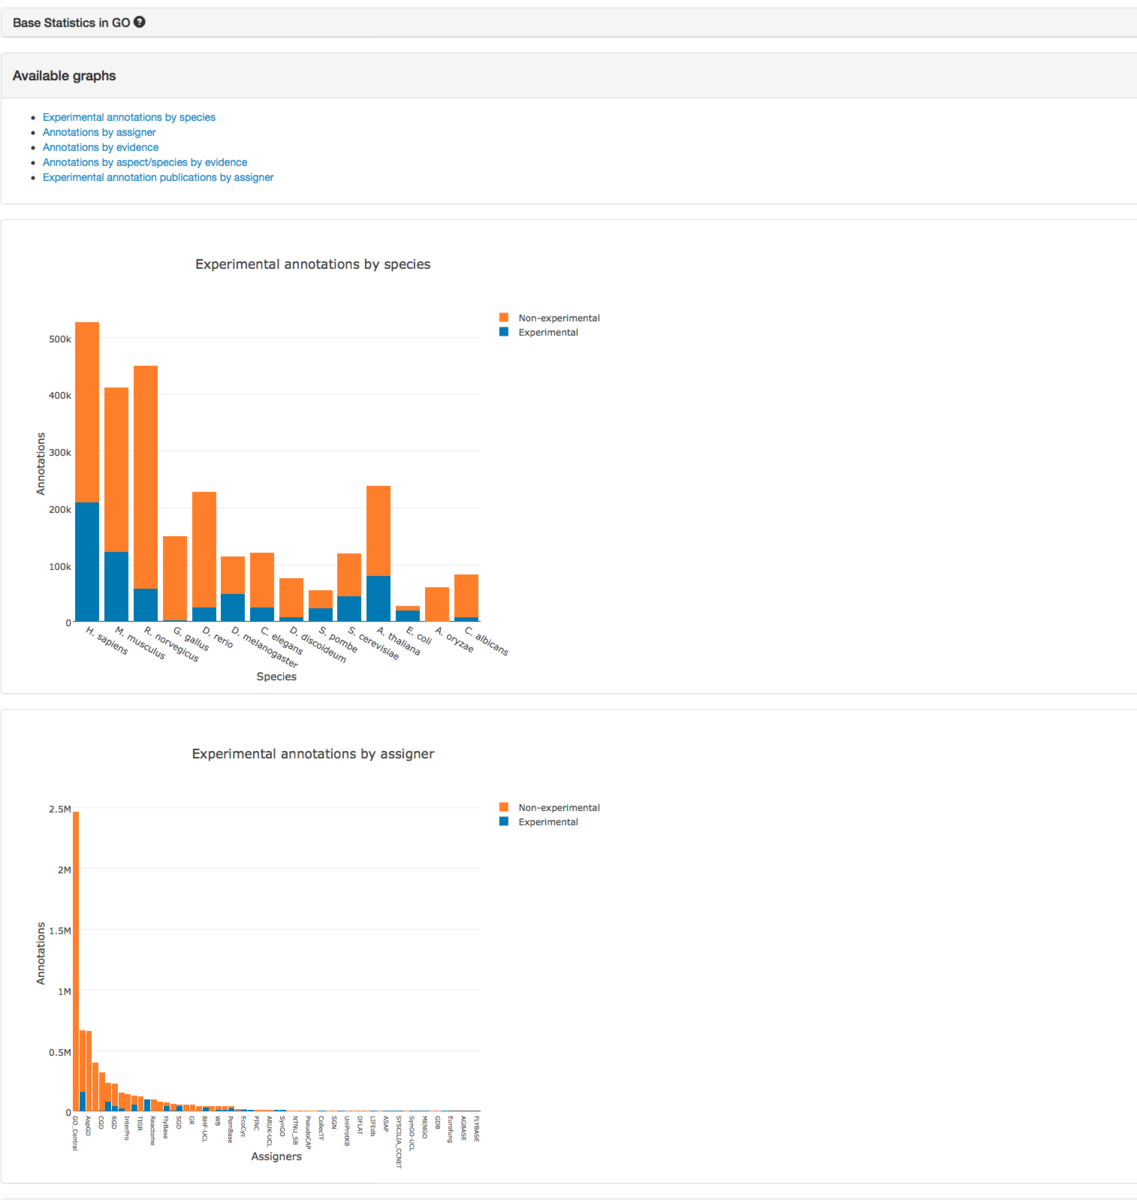Viewport: 1137px width, 1200px height.
Task: Click the R. norvegicus orange bar segment
Action: [145, 477]
